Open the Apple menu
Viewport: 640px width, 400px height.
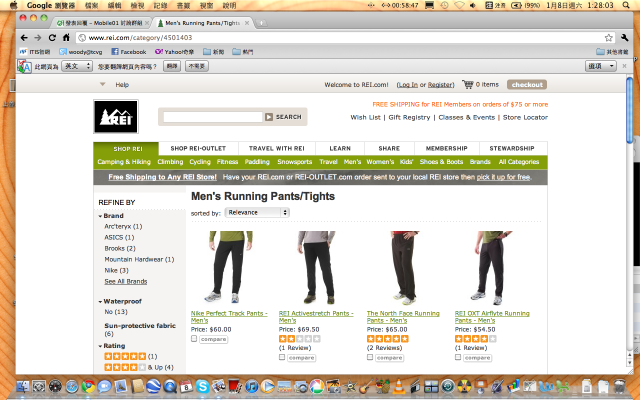point(13,5)
